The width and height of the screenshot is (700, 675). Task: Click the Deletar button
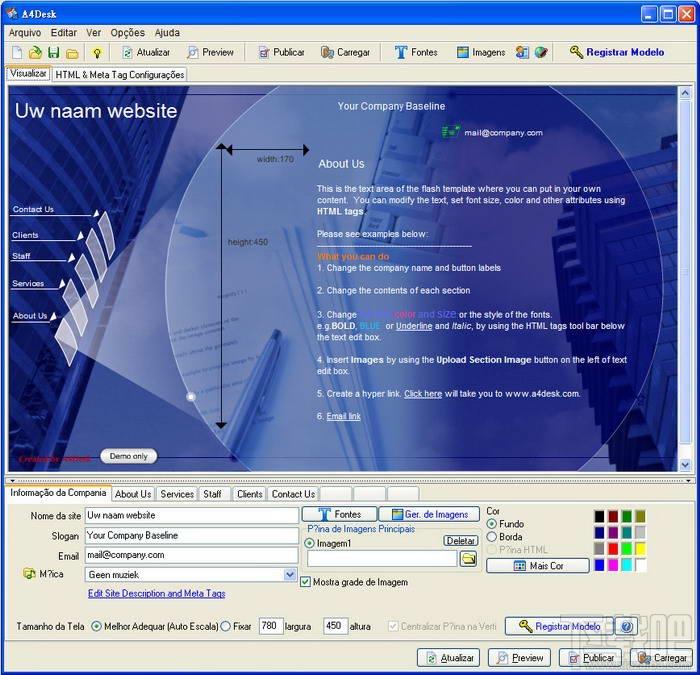tap(460, 540)
